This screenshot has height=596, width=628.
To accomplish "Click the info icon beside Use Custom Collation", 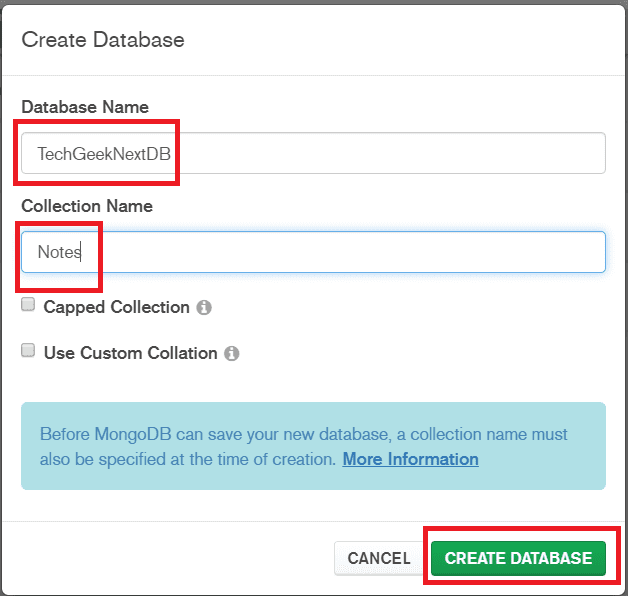I will [x=231, y=353].
